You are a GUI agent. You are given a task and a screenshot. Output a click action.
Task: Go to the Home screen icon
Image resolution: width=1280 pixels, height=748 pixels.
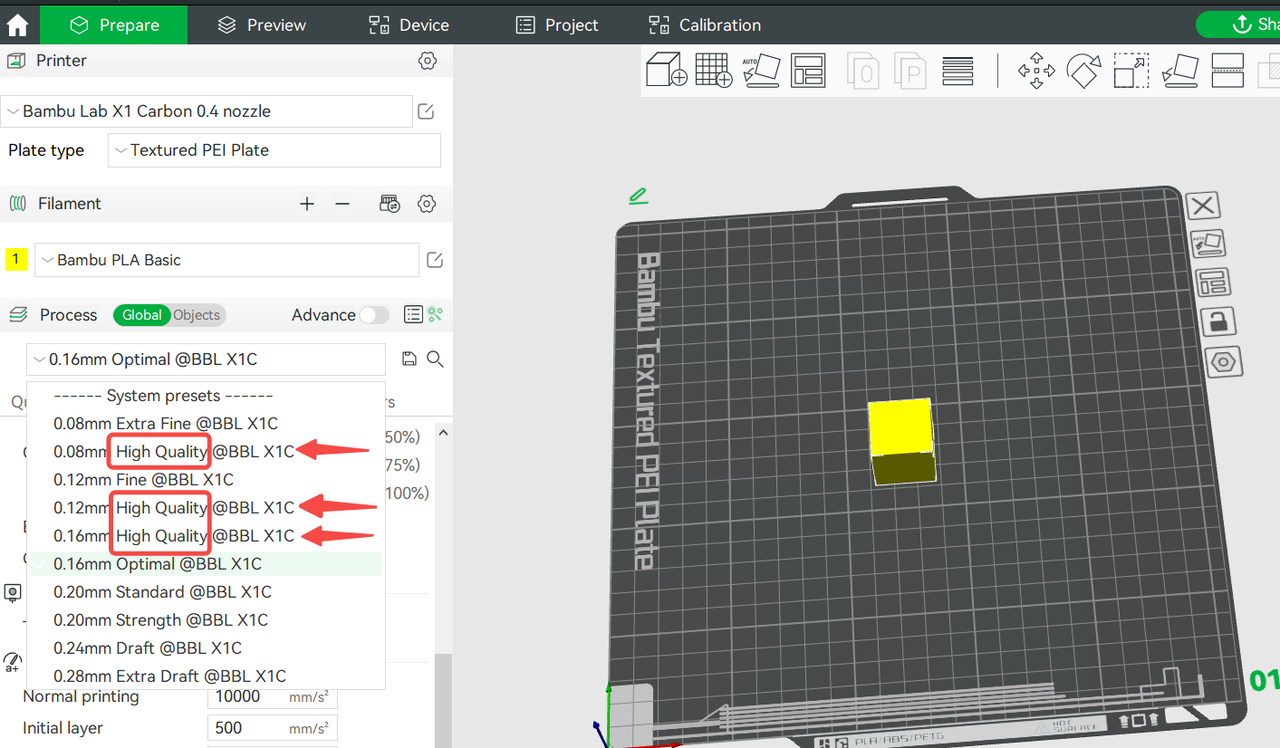click(18, 25)
